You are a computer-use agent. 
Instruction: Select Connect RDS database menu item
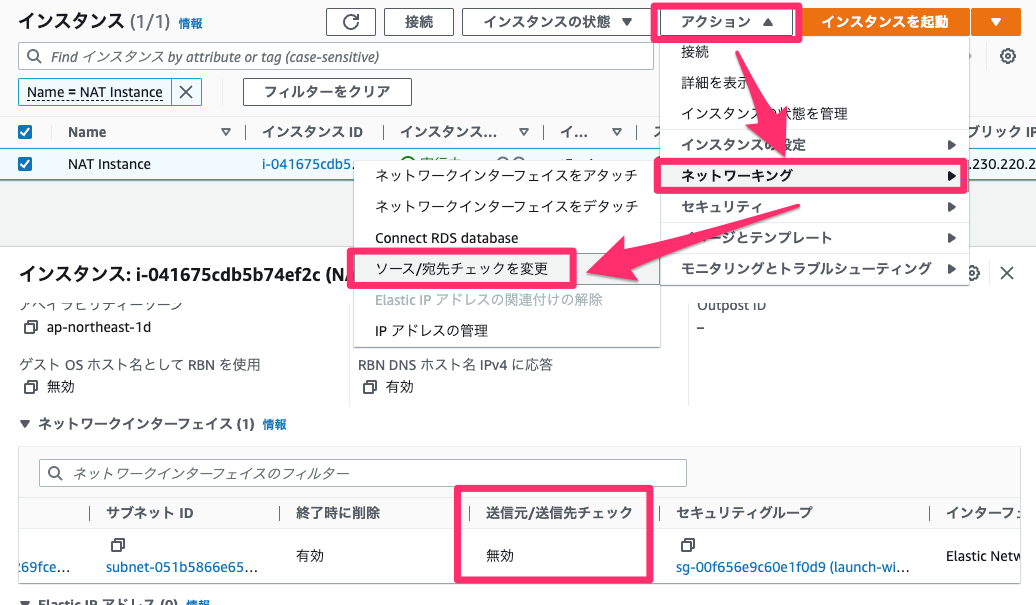(506, 238)
